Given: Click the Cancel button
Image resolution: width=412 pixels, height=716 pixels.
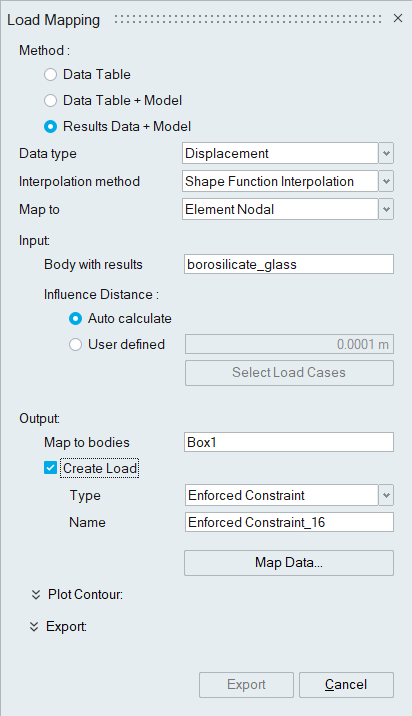Looking at the screenshot, I should point(346,684).
